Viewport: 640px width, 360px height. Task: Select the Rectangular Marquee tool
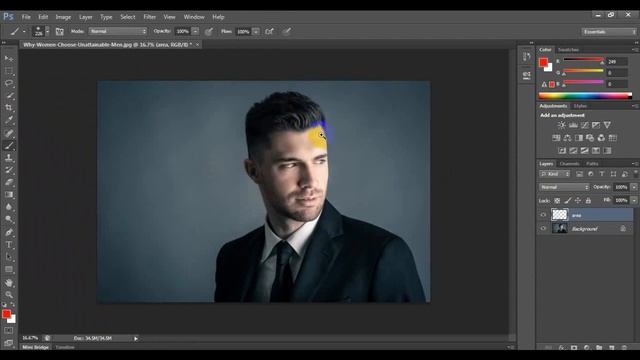click(9, 71)
